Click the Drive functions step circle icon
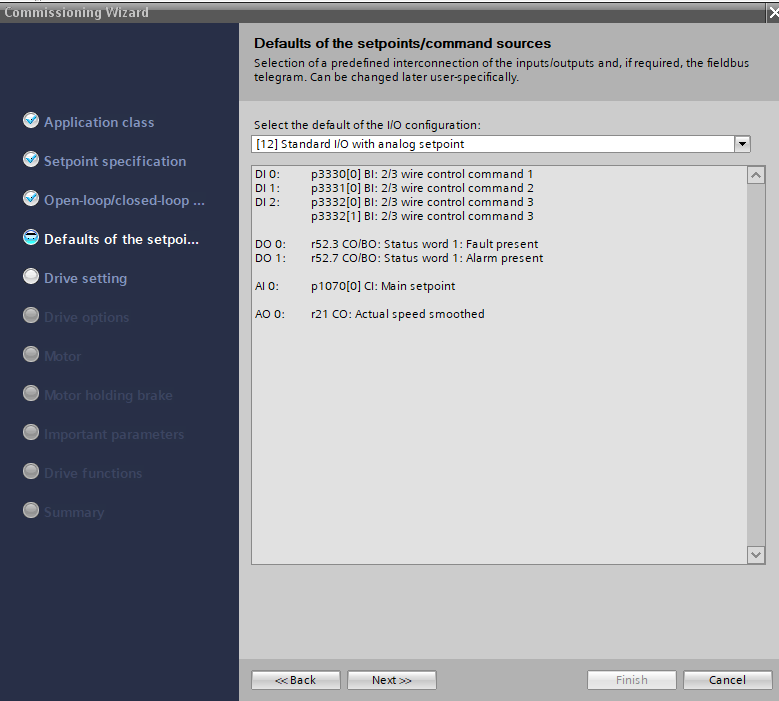This screenshot has height=701, width=779. coord(31,471)
